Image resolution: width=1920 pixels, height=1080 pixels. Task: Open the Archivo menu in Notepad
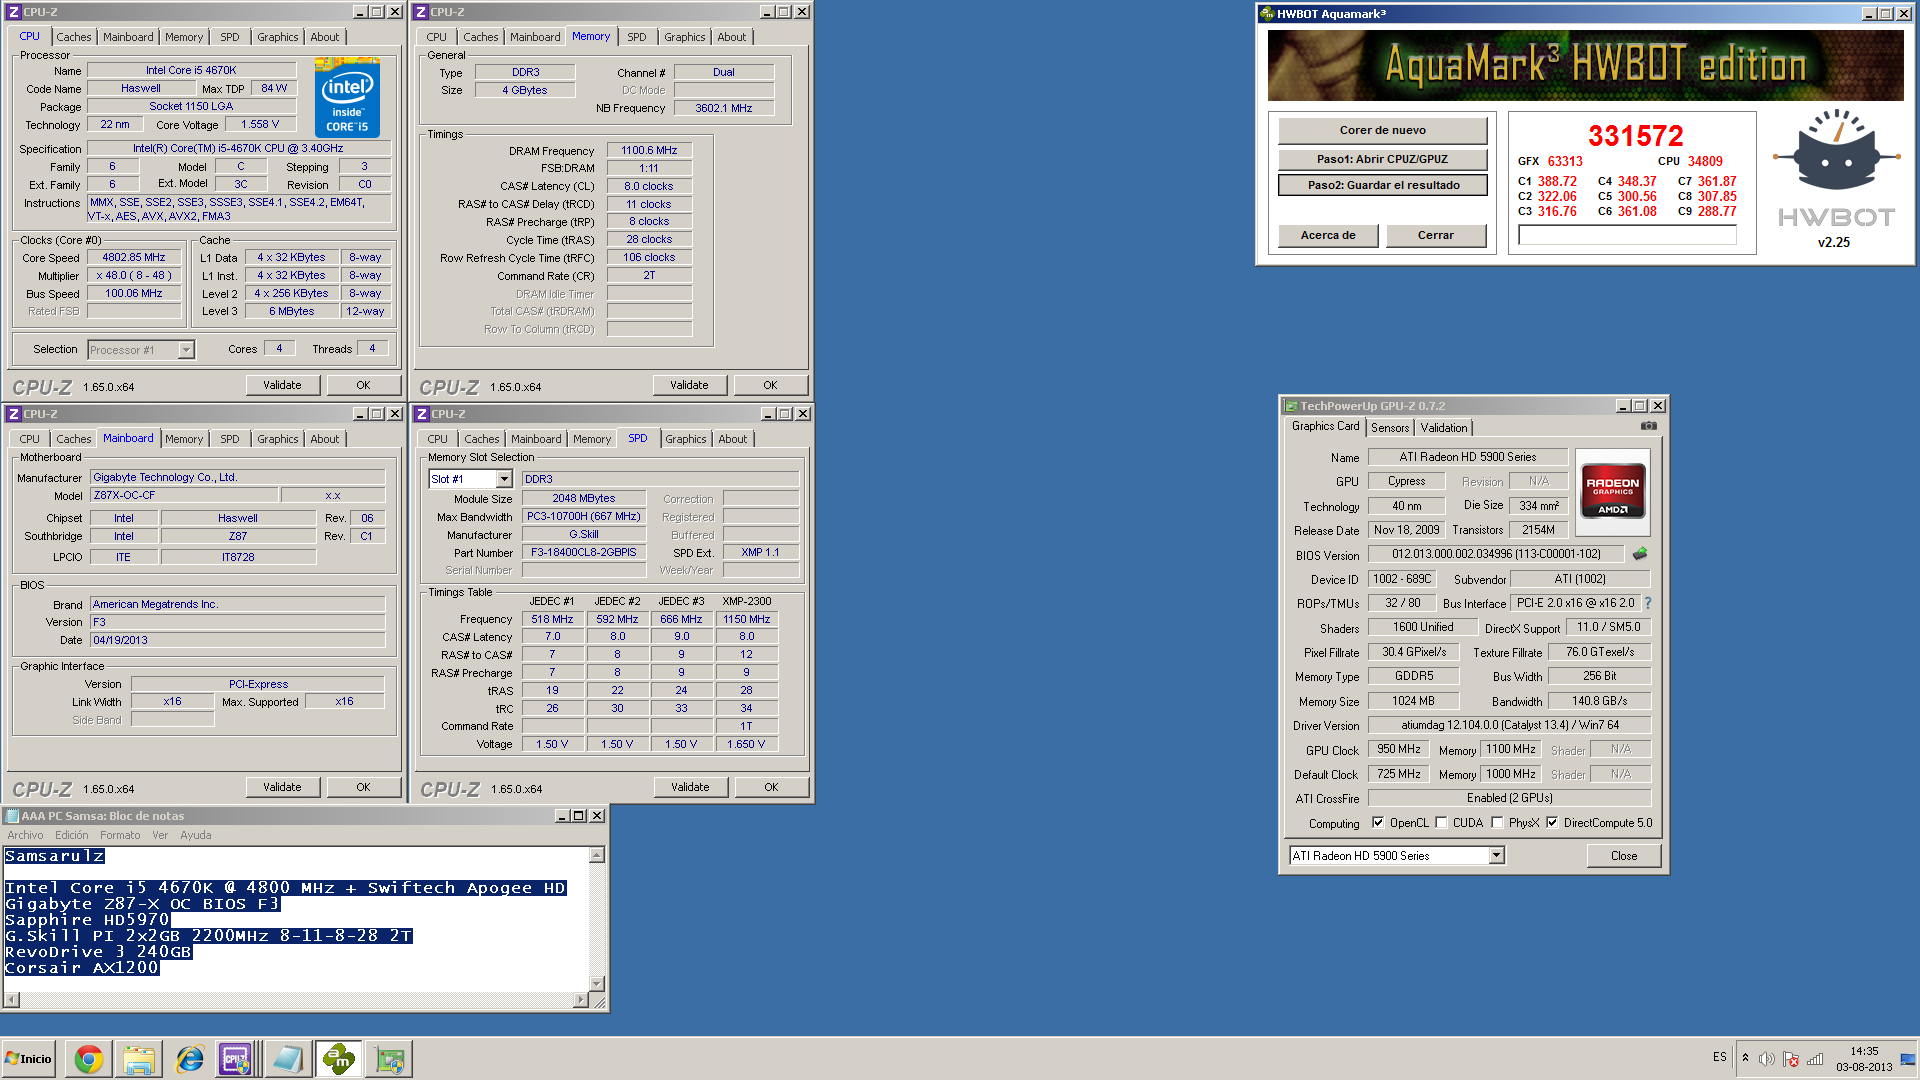(25, 835)
